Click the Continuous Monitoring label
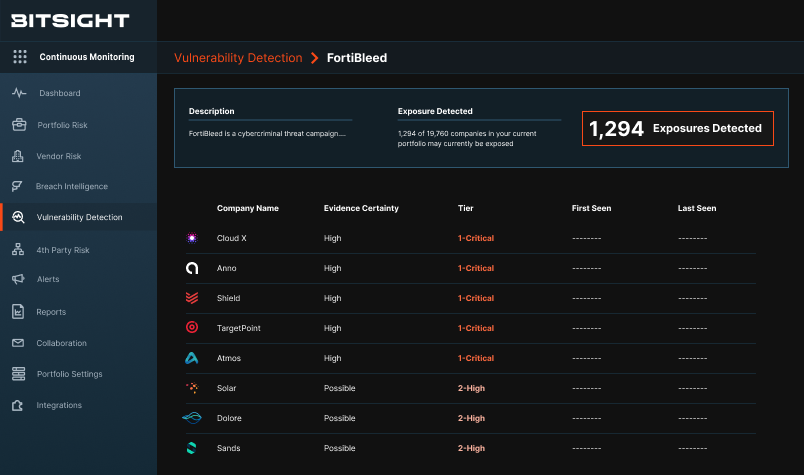The image size is (804, 475). point(87,56)
